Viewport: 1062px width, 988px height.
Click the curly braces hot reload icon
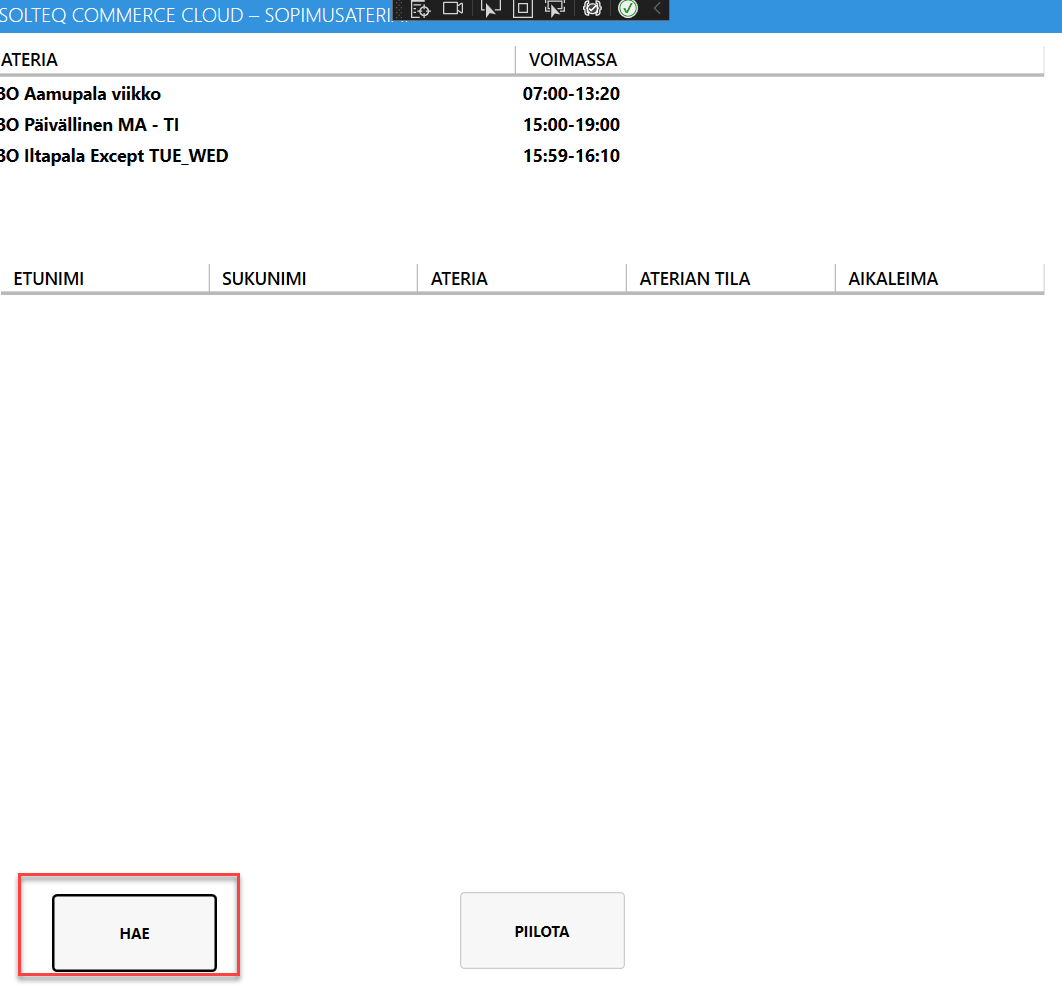(592, 9)
